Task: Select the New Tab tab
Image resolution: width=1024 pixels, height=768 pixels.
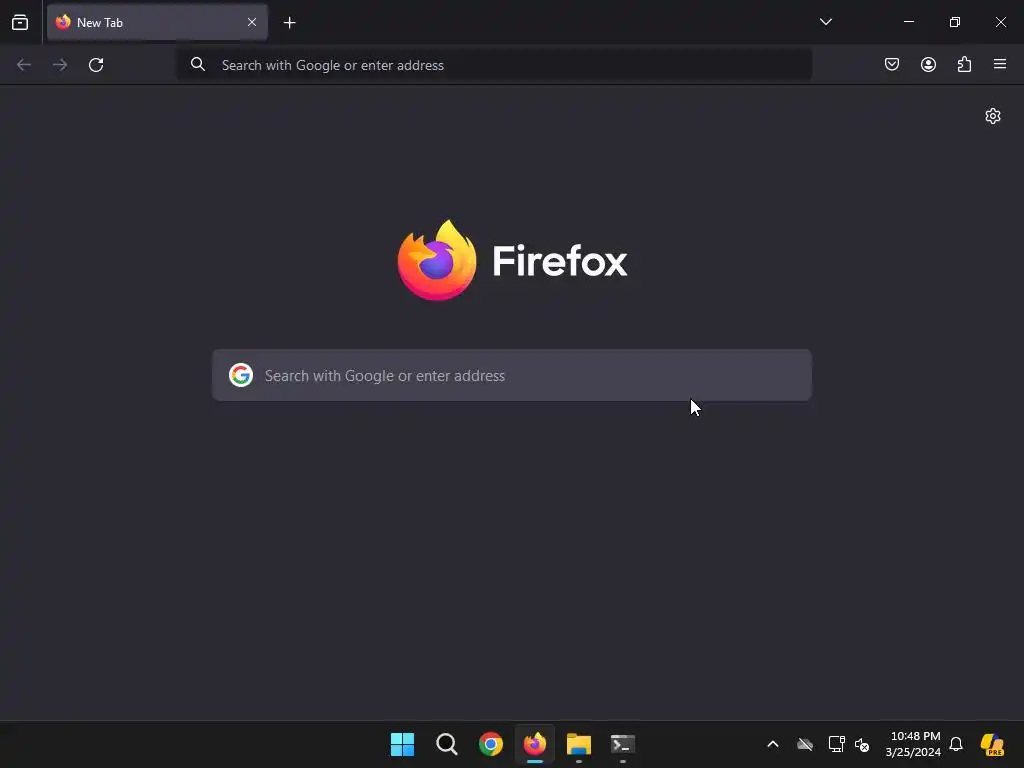Action: click(x=157, y=22)
